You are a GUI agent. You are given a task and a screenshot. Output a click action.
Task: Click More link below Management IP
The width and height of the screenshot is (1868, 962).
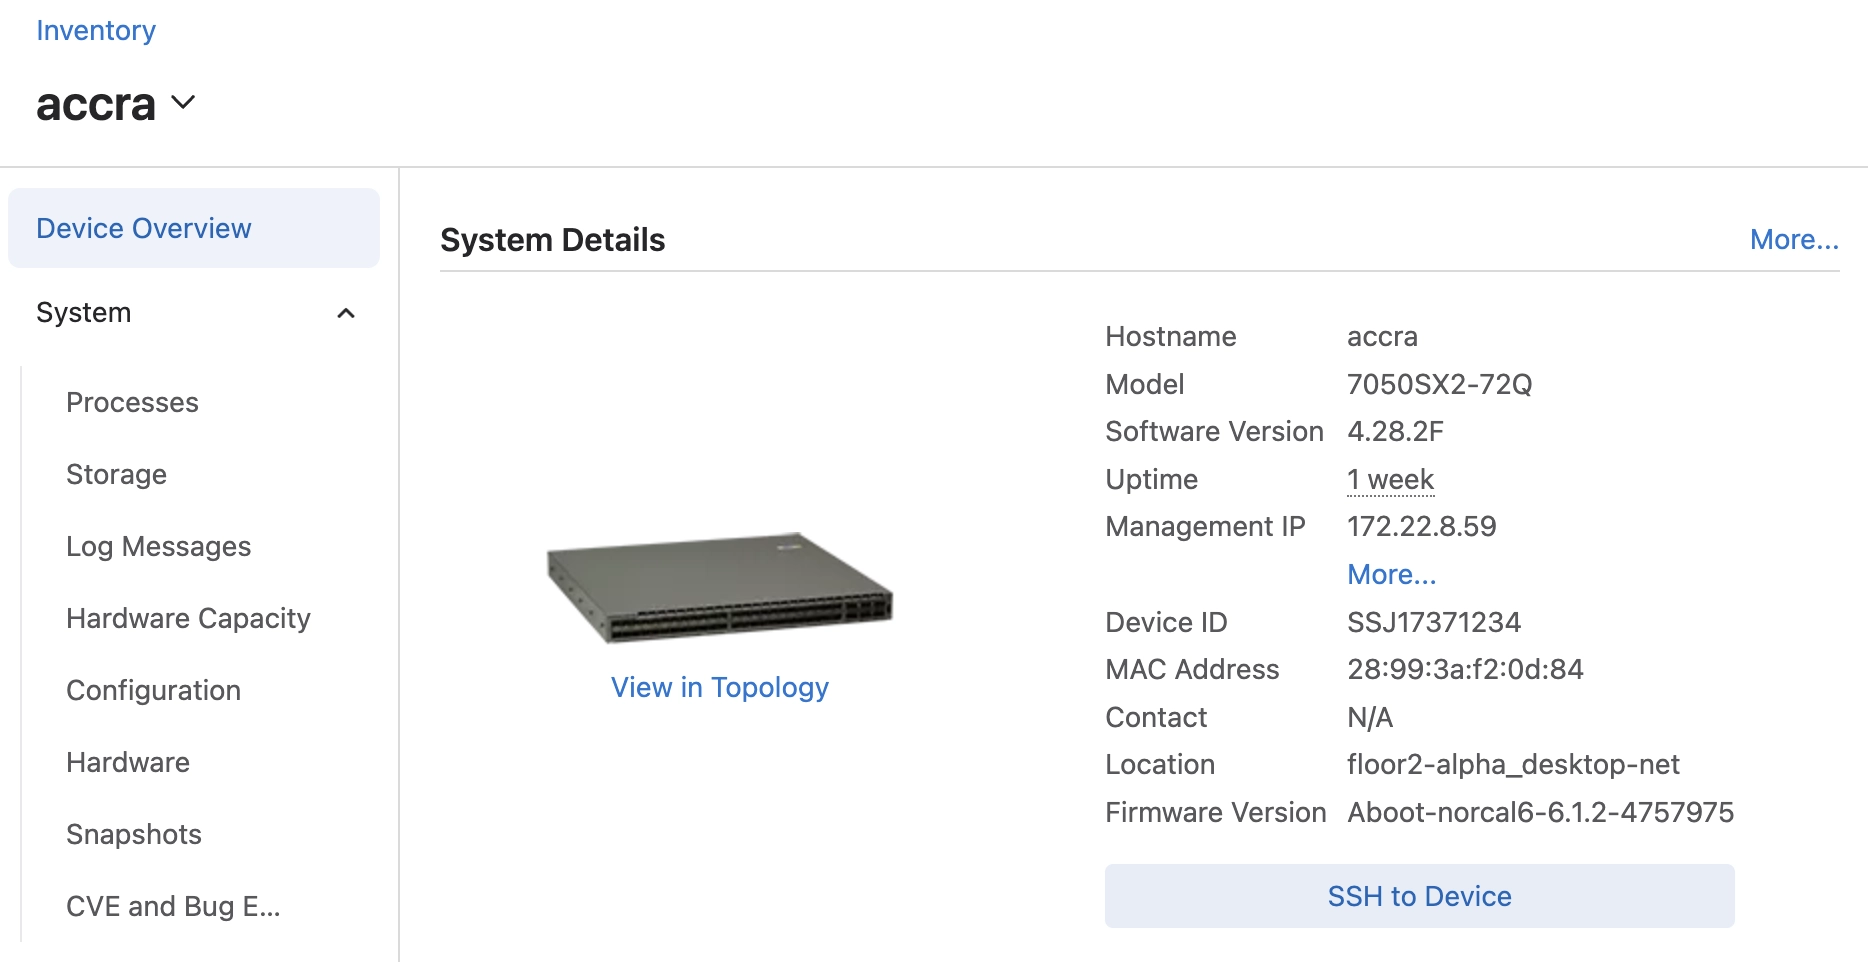1391,575
